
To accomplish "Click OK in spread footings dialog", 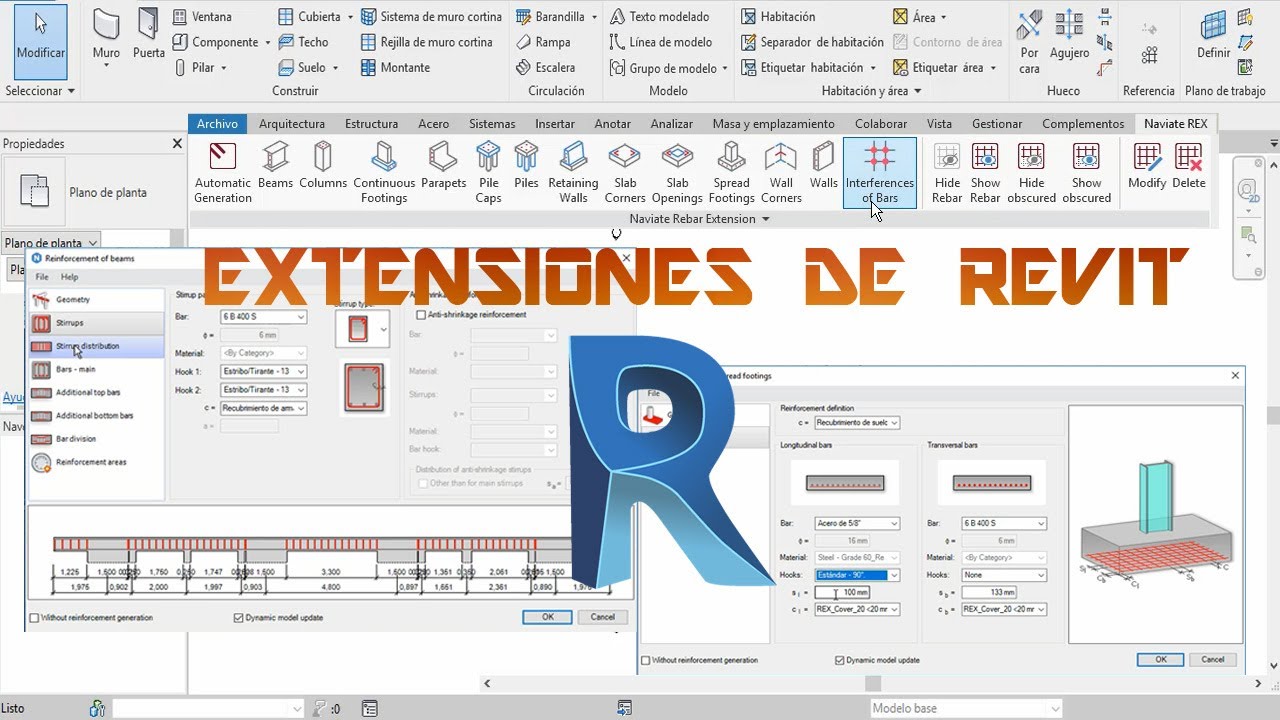I will [x=1160, y=659].
